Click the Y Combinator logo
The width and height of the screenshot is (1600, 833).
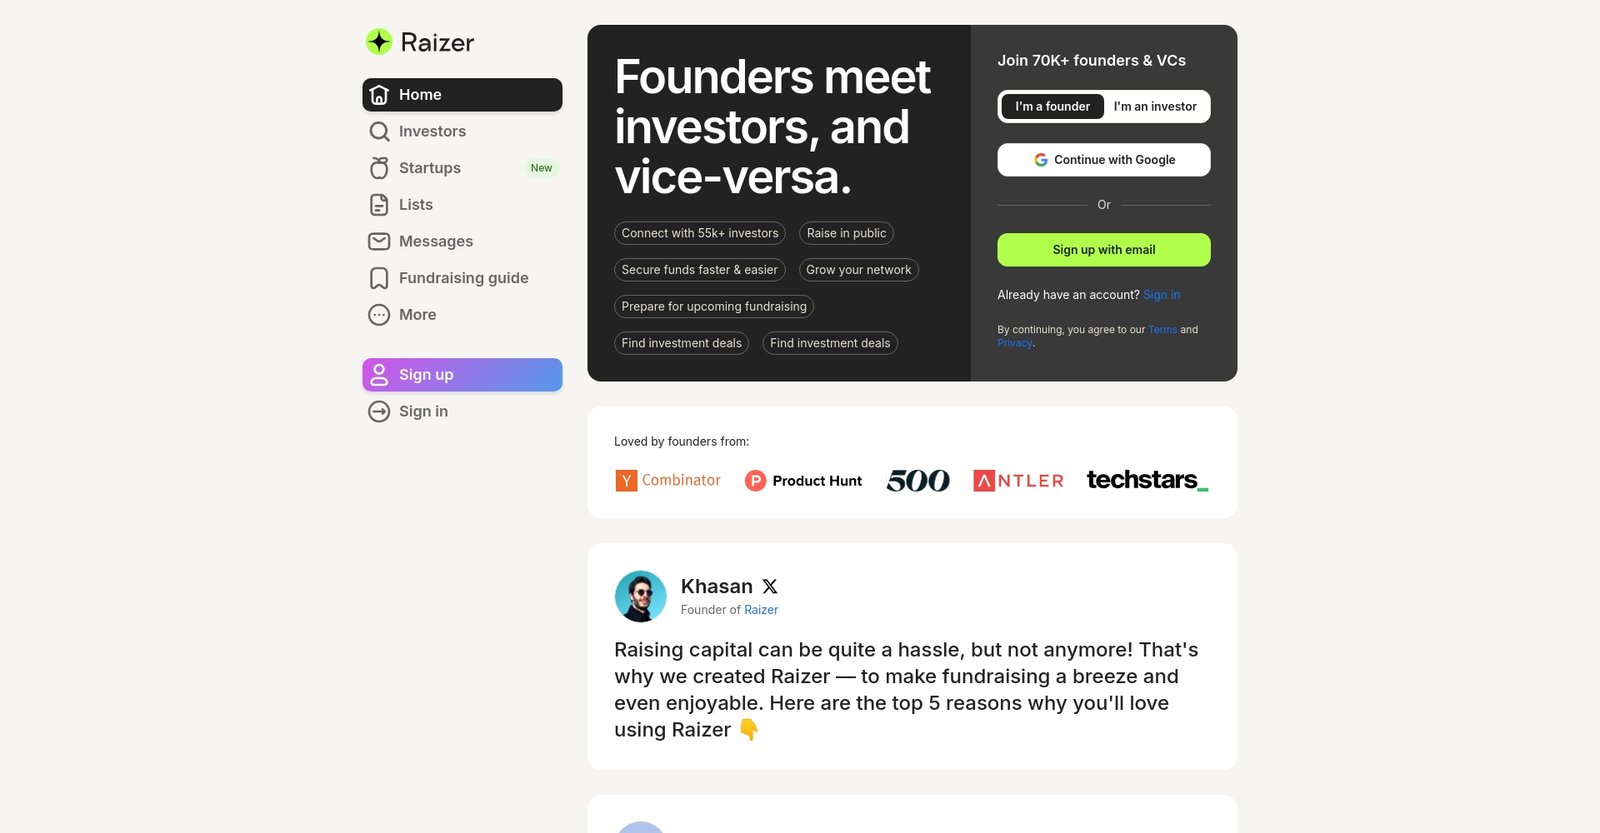pyautogui.click(x=667, y=480)
